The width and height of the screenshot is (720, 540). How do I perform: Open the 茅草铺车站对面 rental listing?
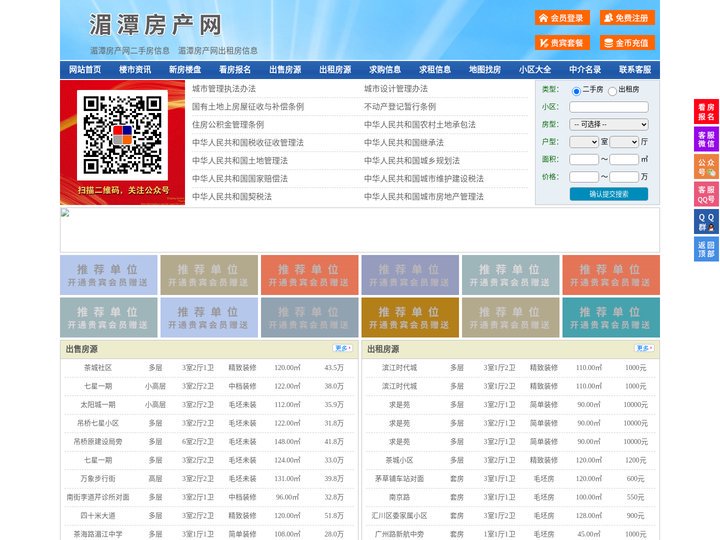[399, 478]
